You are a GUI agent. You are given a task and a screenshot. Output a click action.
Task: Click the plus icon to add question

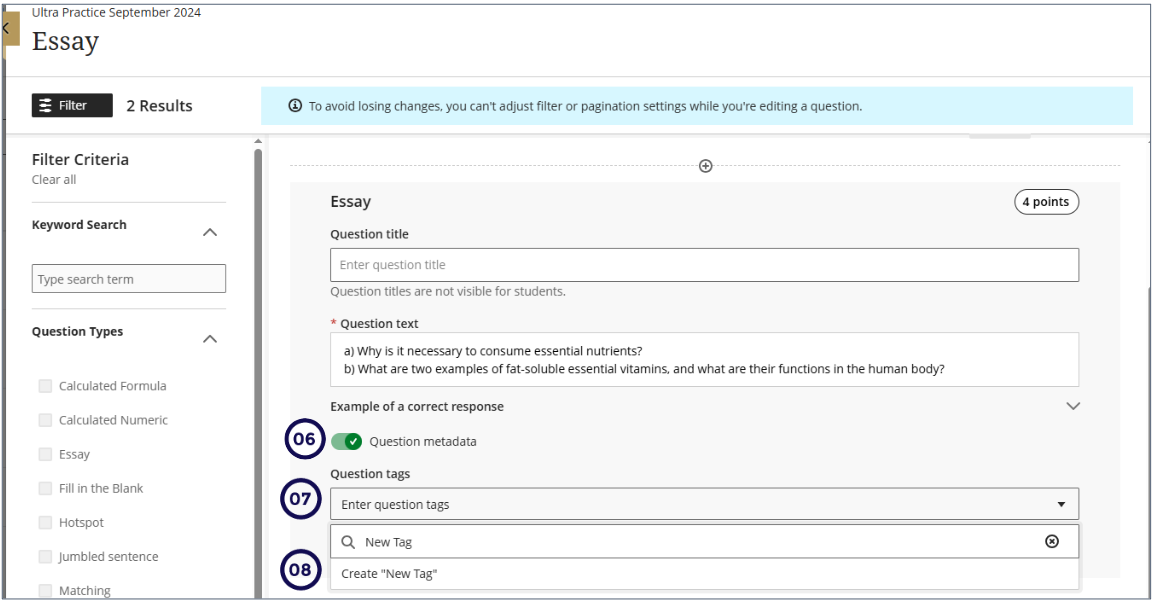705,166
